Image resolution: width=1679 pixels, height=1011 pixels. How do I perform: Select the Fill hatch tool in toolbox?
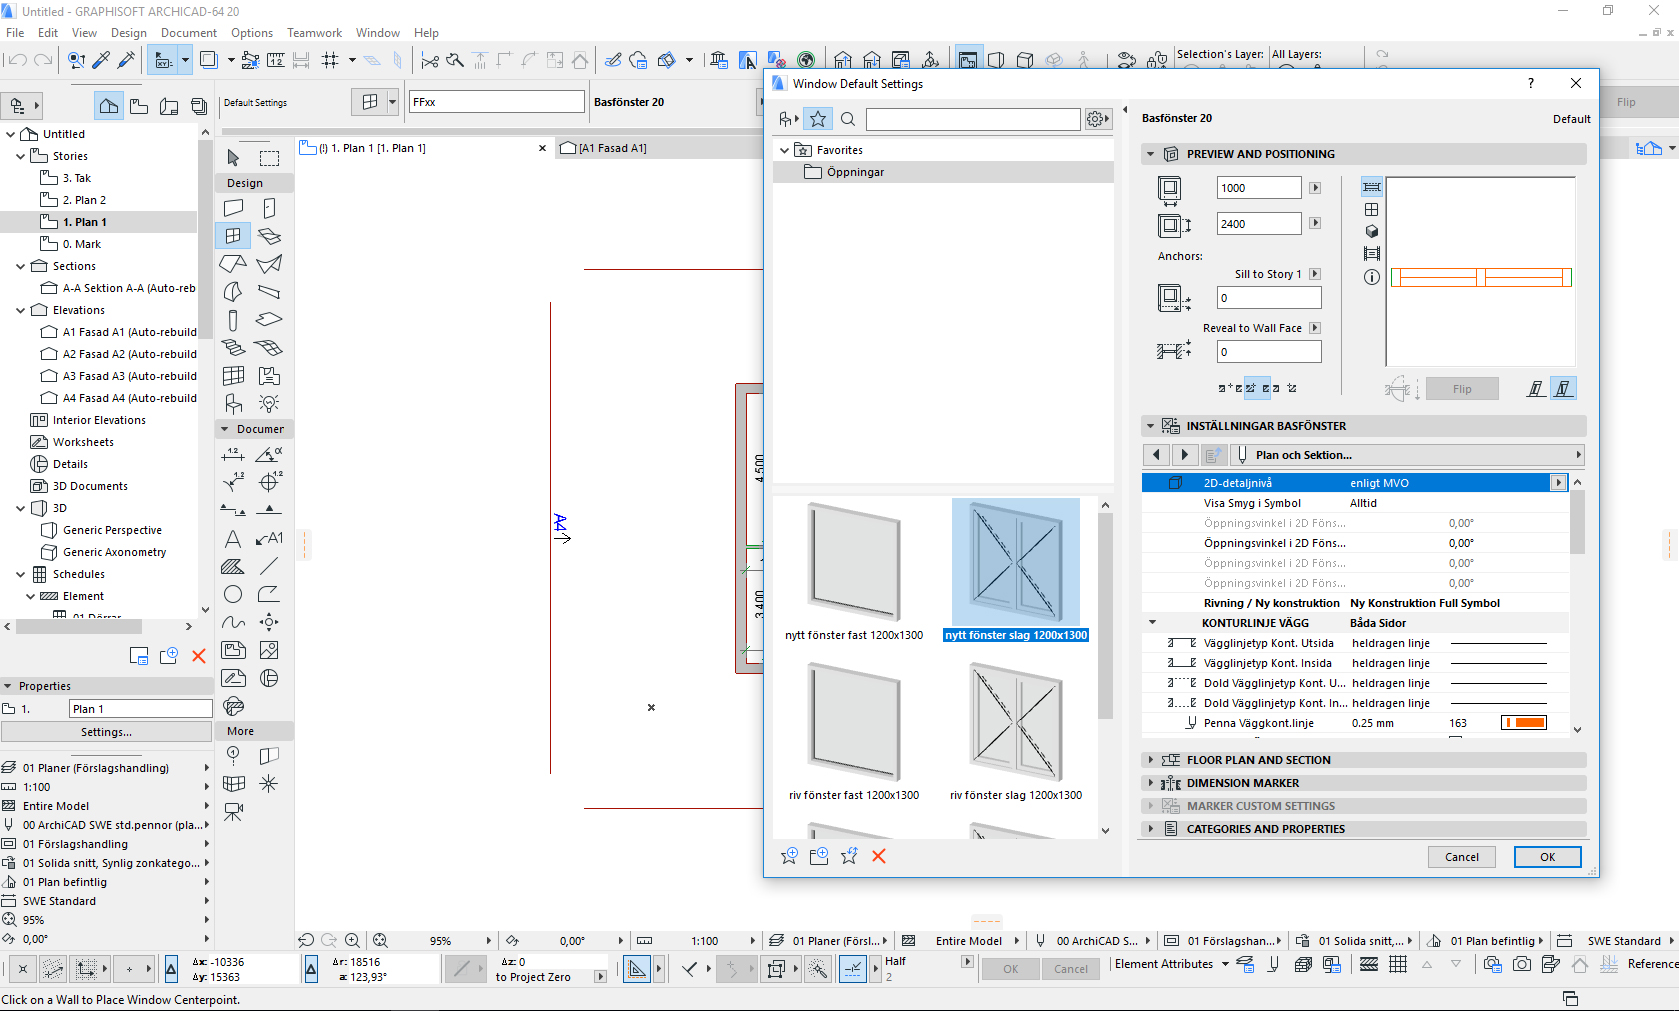[233, 566]
